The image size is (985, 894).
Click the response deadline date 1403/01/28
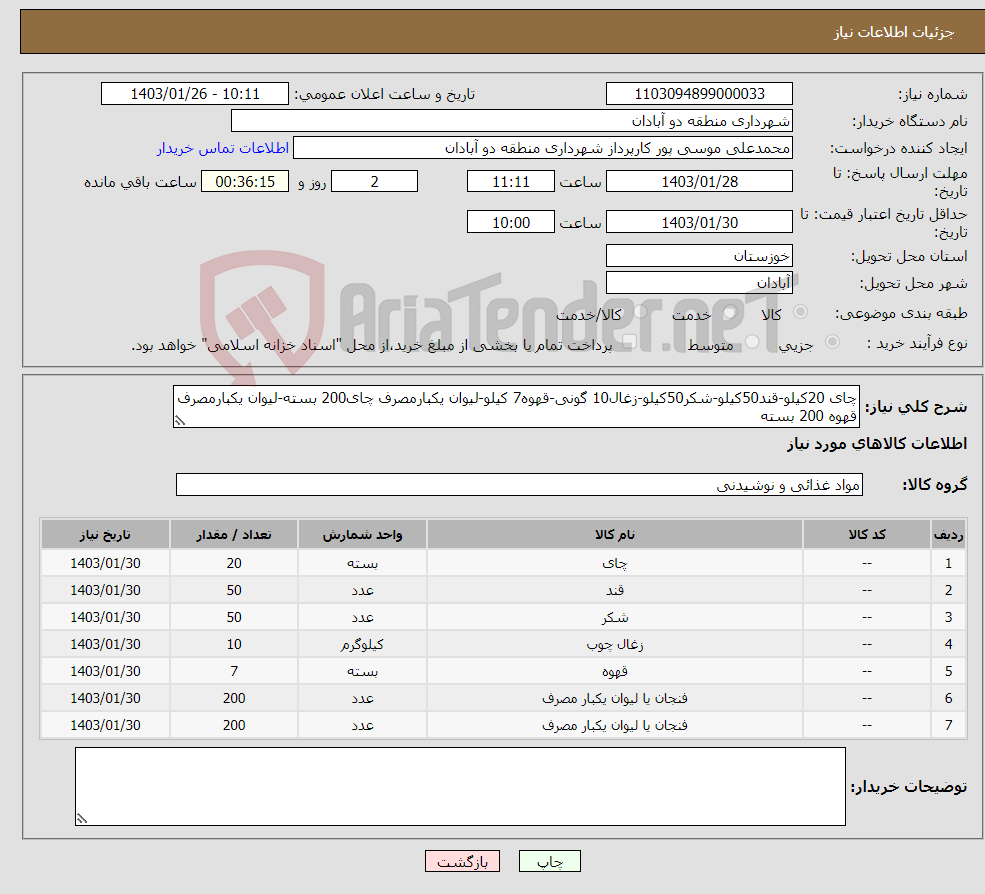(699, 182)
